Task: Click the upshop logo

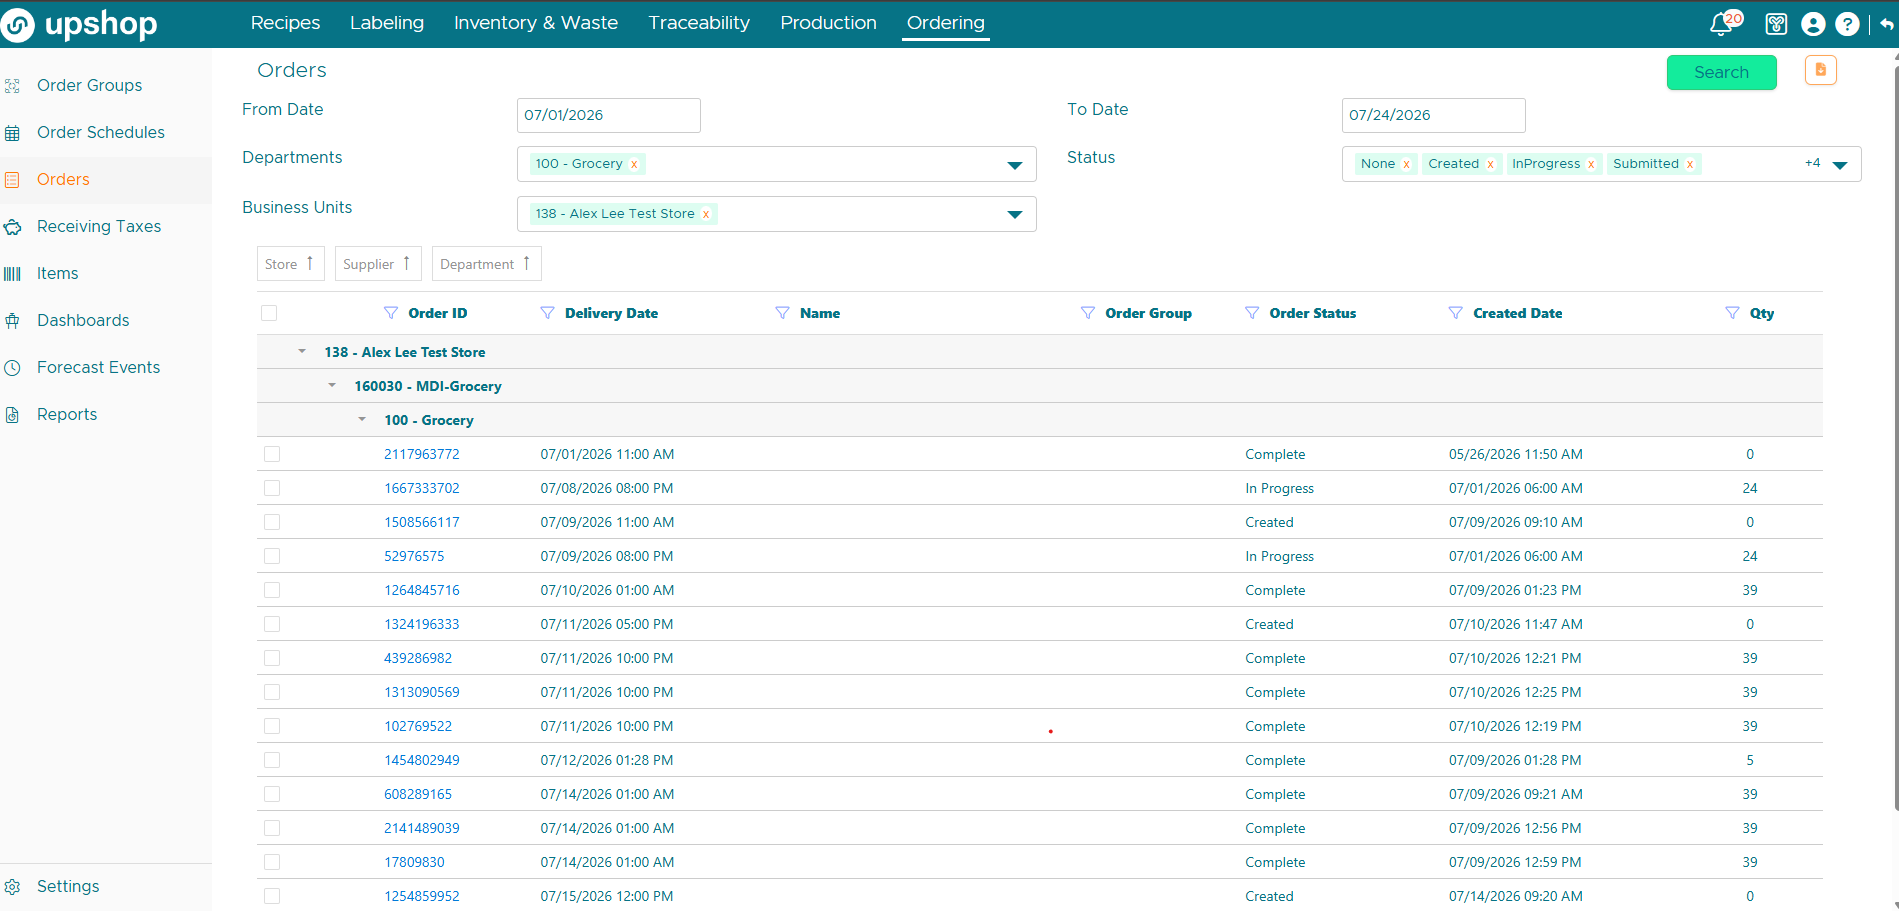Action: (x=80, y=24)
